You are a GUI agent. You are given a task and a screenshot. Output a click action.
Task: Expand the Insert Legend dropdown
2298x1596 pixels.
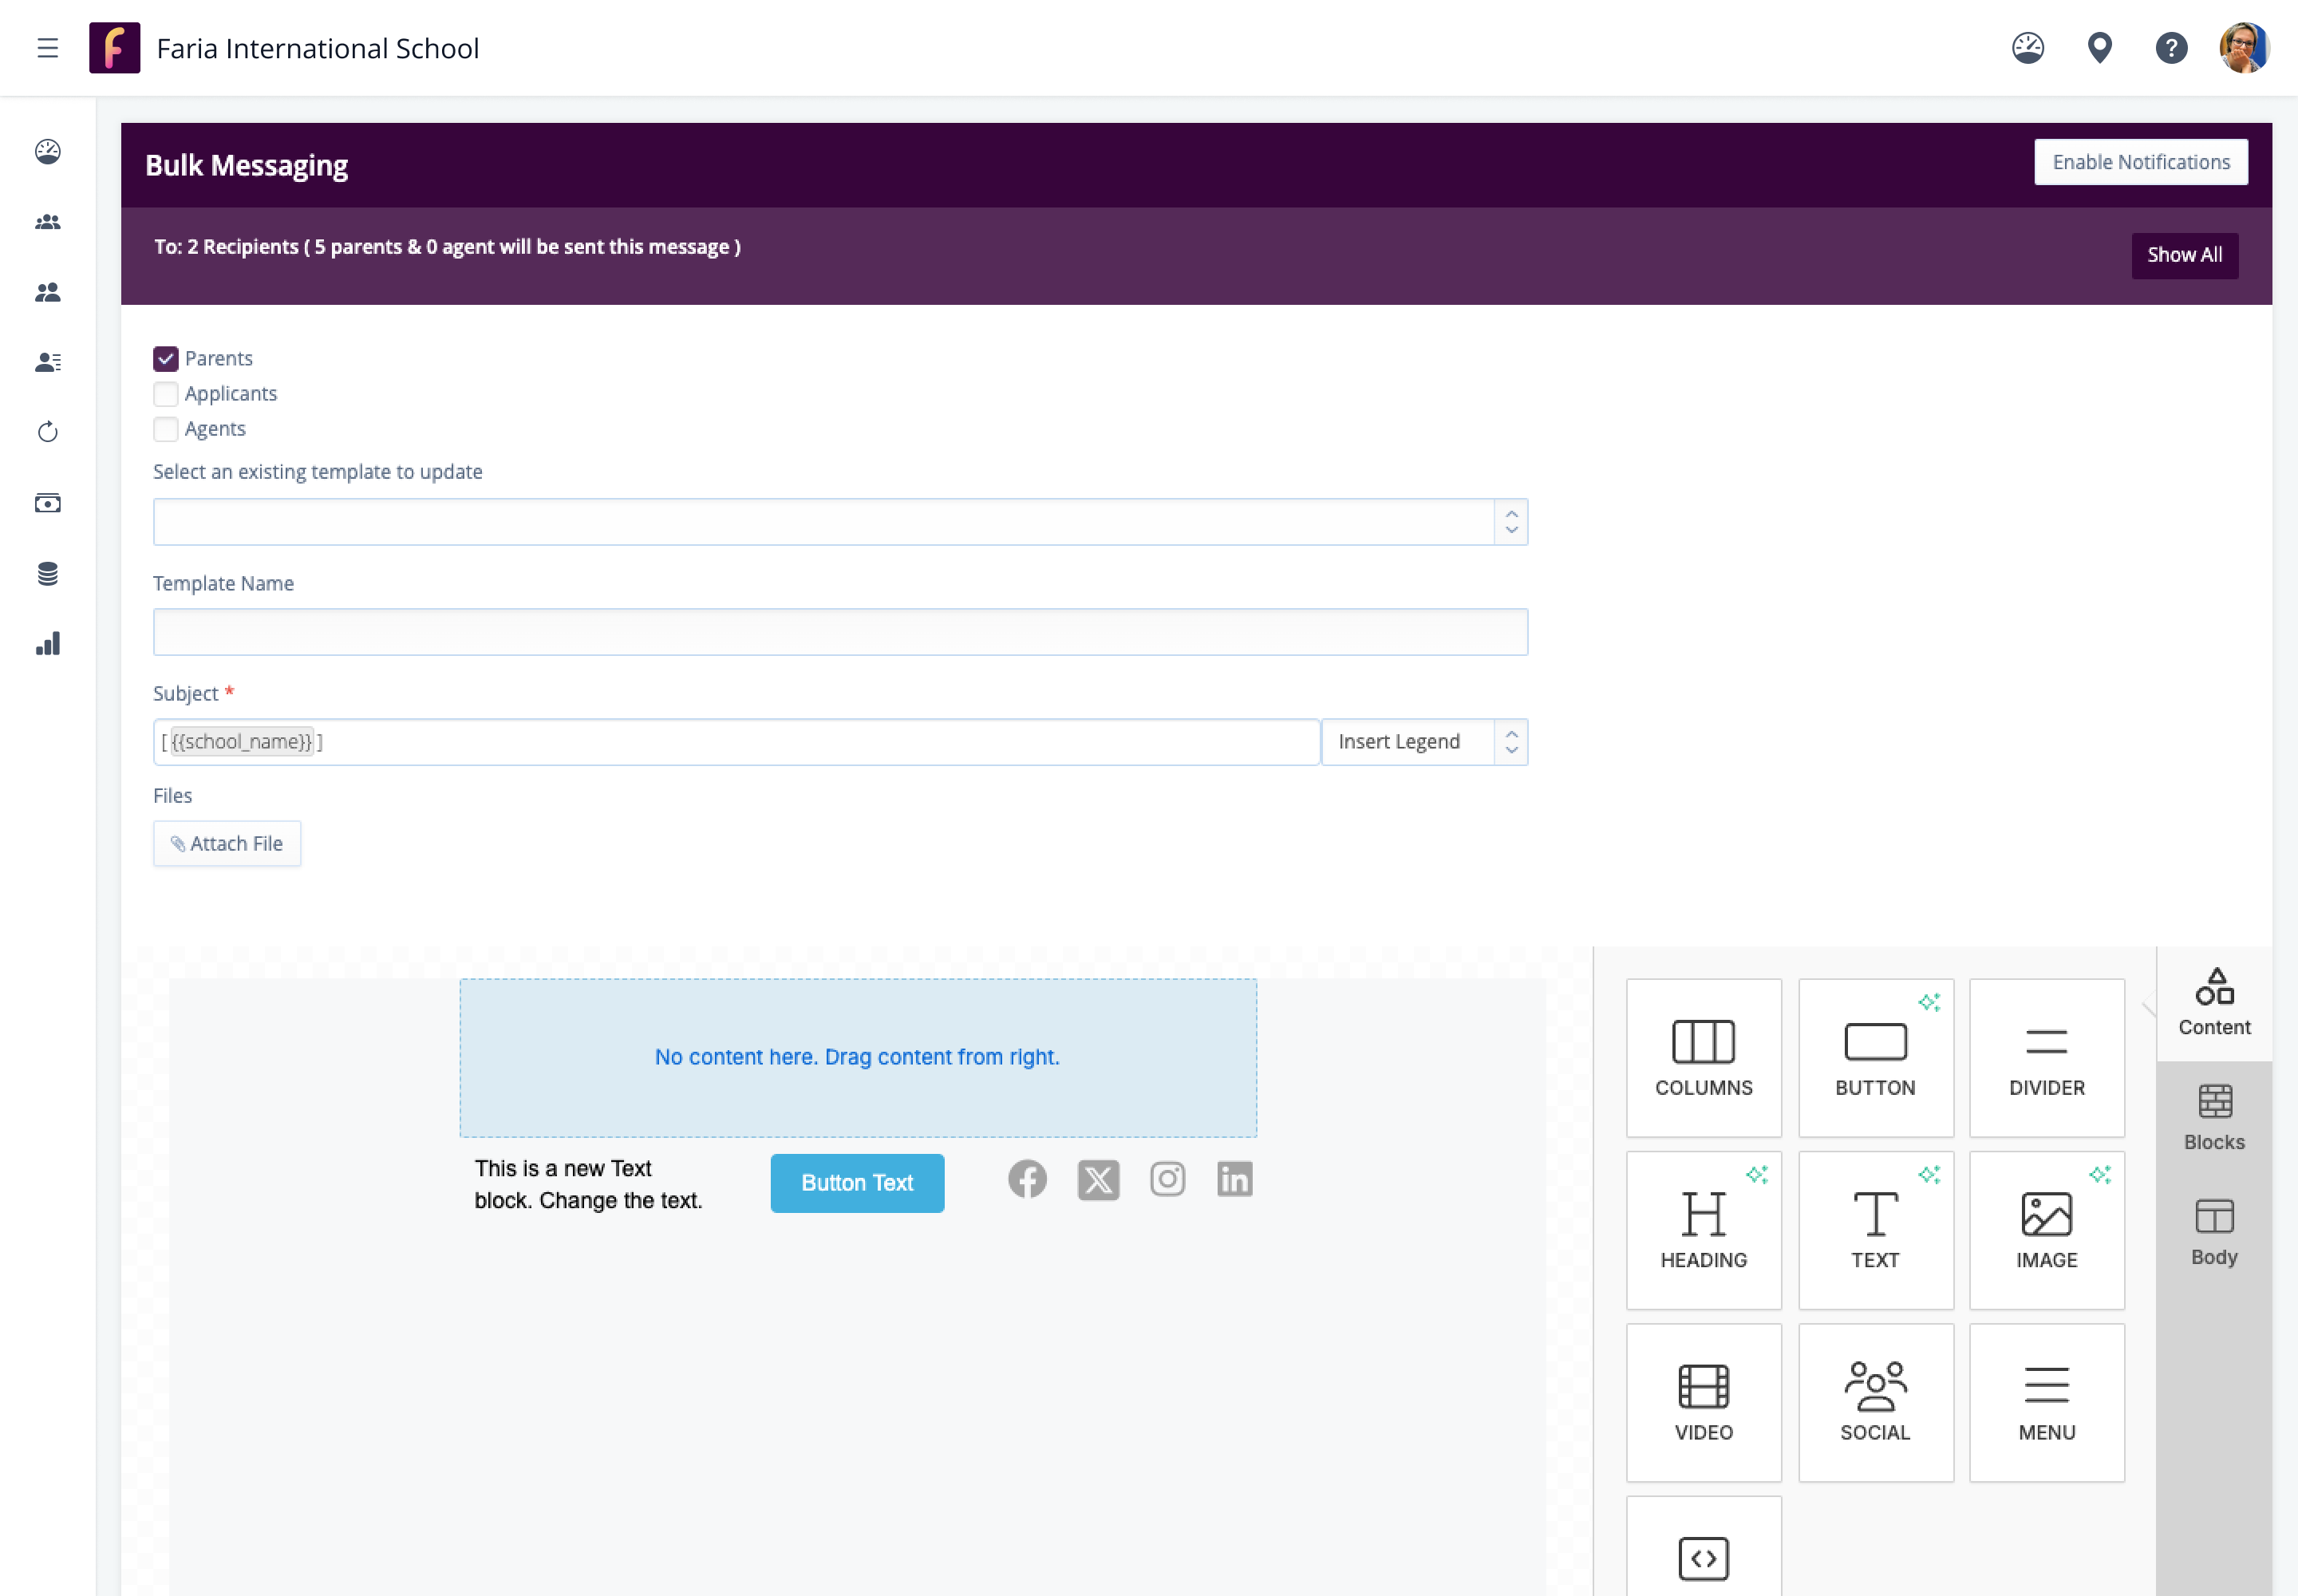[x=1423, y=742]
